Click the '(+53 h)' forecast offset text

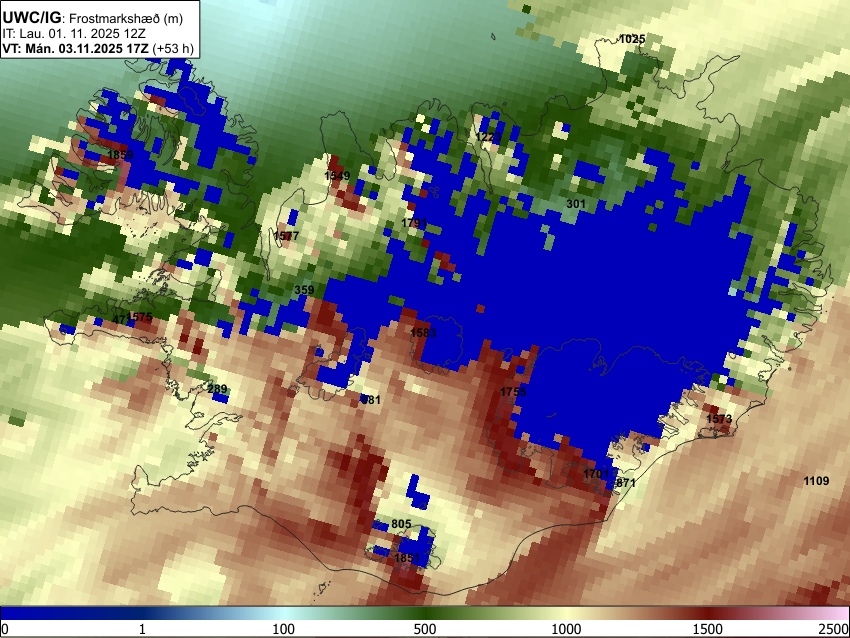click(173, 49)
